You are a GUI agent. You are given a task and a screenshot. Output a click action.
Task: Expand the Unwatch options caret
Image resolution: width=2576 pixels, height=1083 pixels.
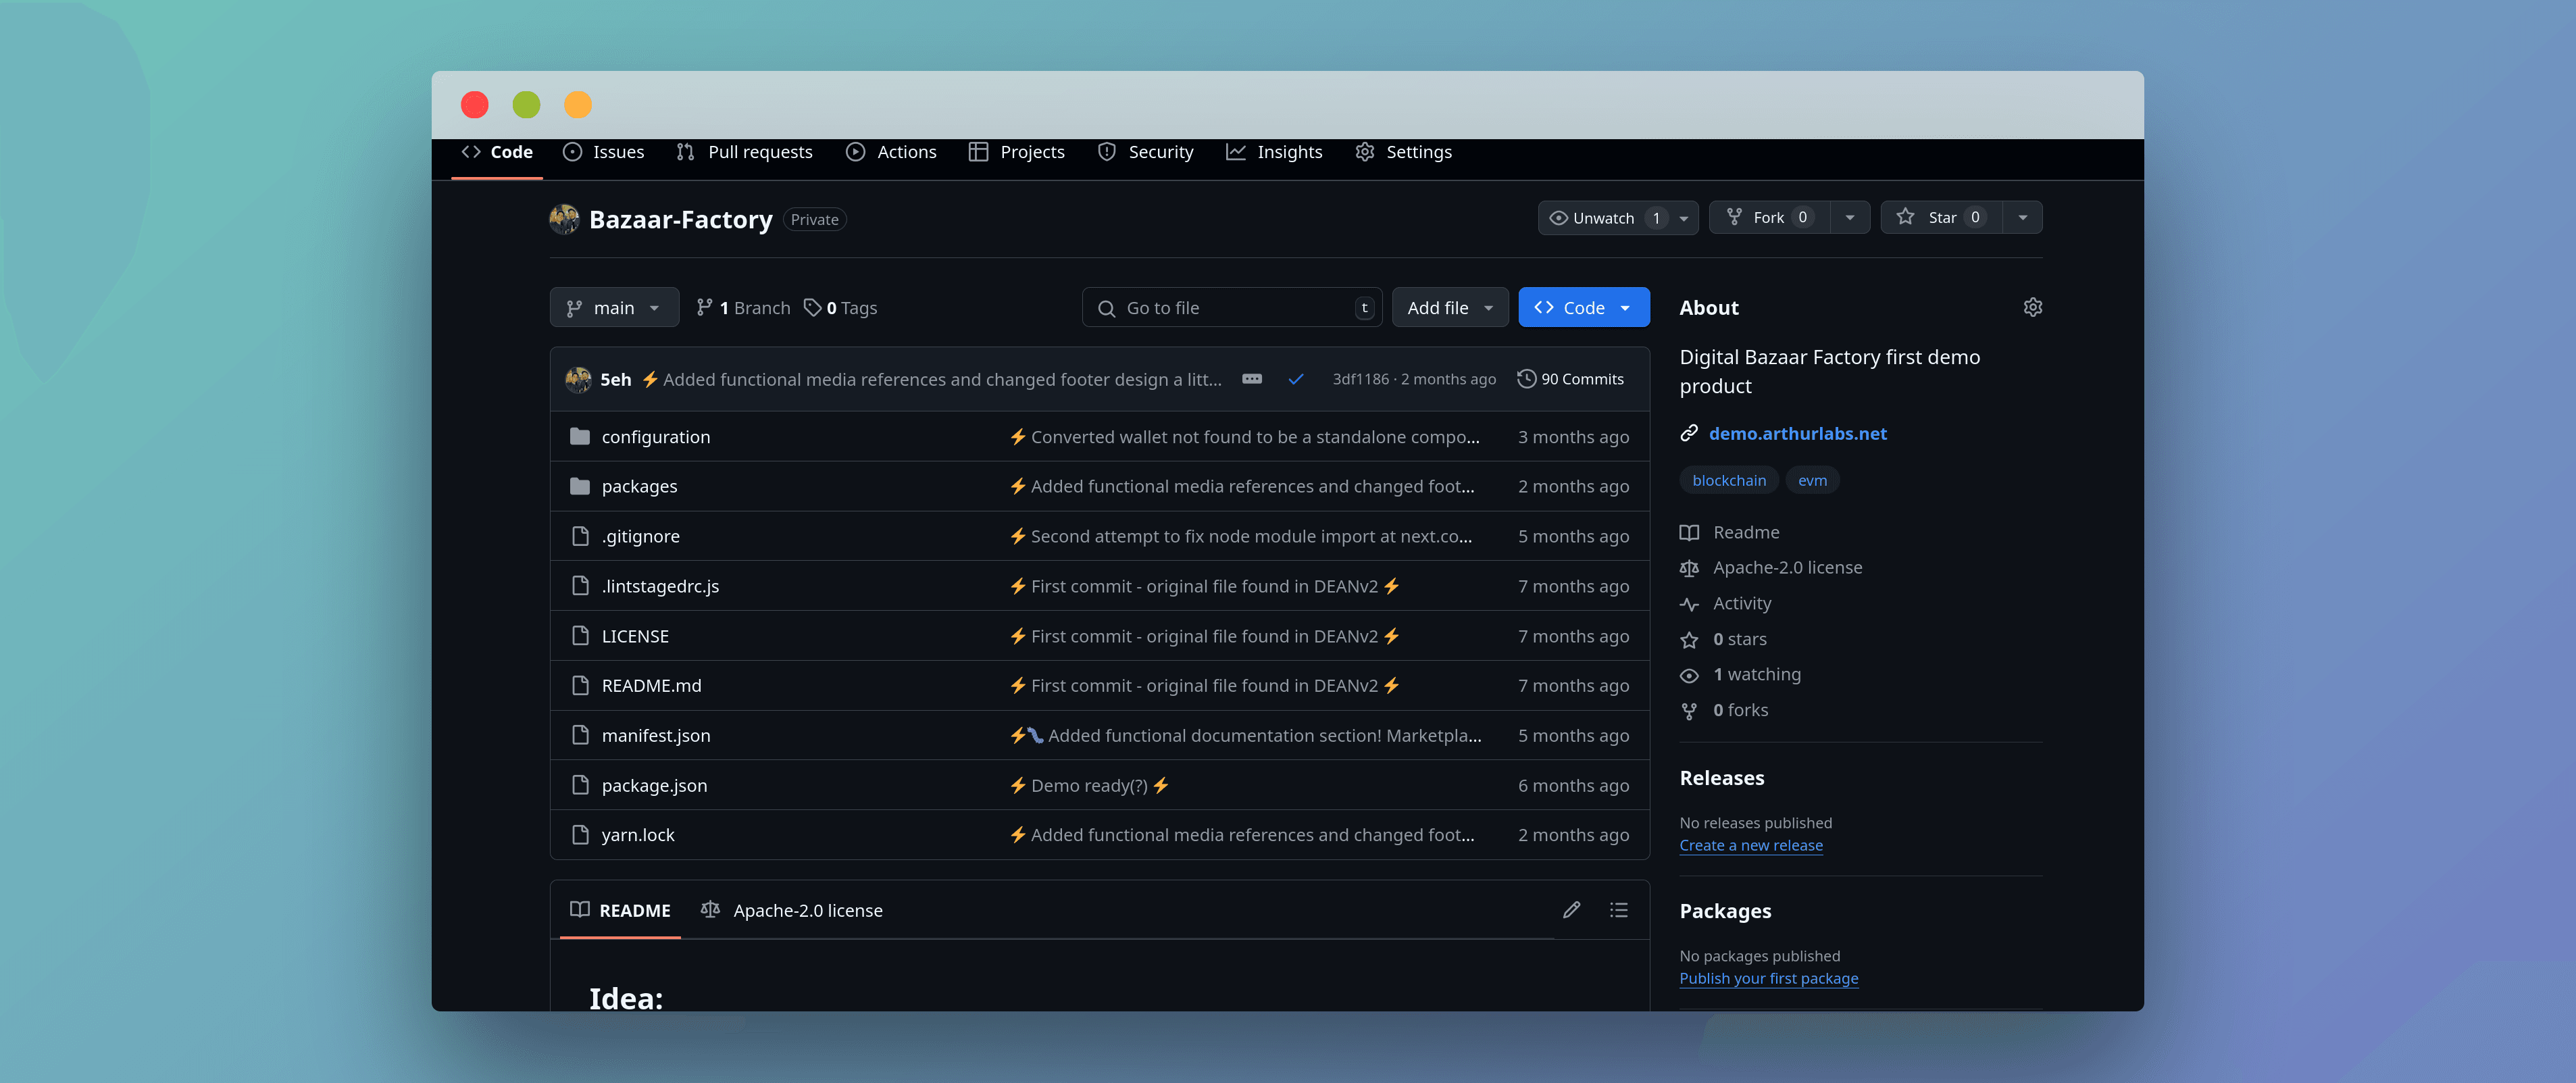click(1684, 218)
